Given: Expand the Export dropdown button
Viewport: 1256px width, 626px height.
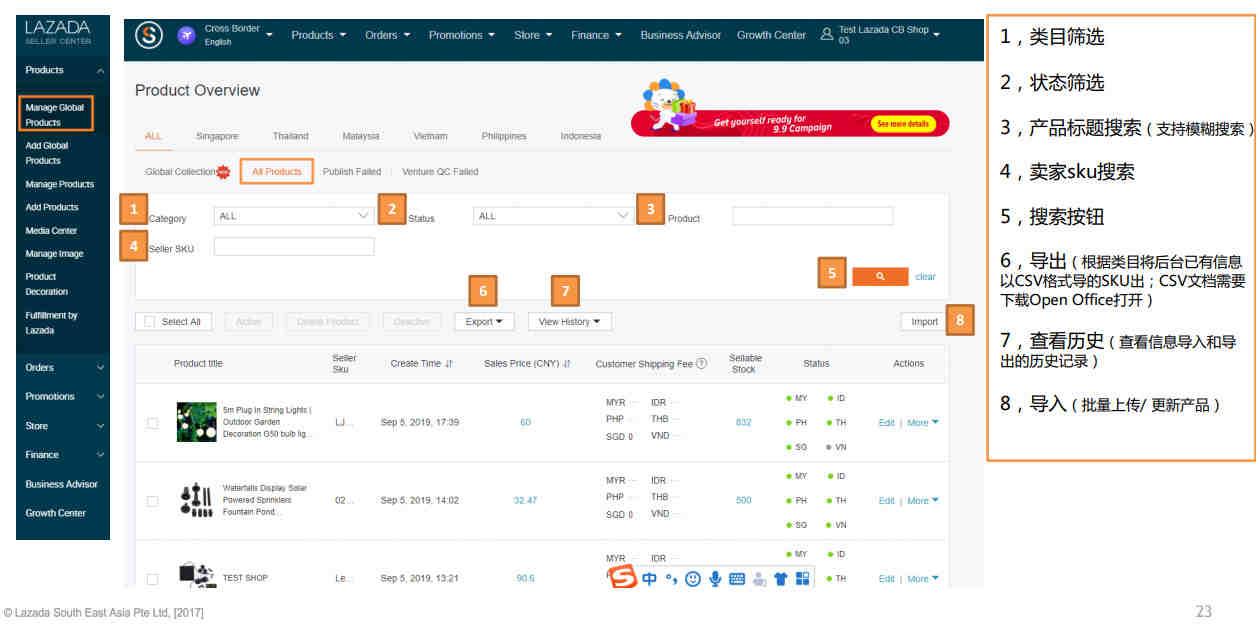Looking at the screenshot, I should 484,322.
